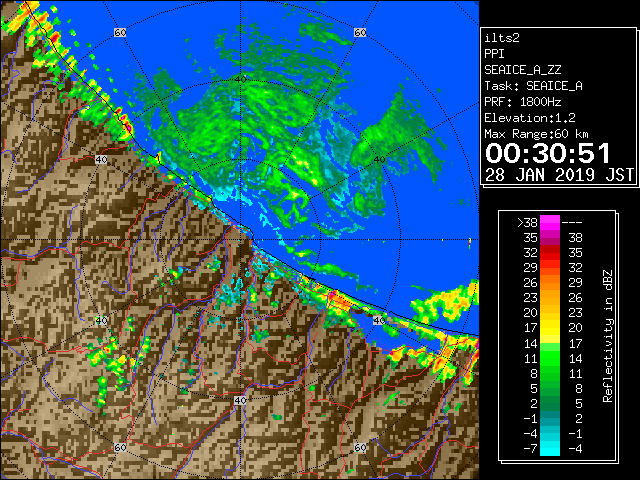Click the 'PRF: 1800Hz' value
The height and width of the screenshot is (480, 640).
(x=522, y=102)
